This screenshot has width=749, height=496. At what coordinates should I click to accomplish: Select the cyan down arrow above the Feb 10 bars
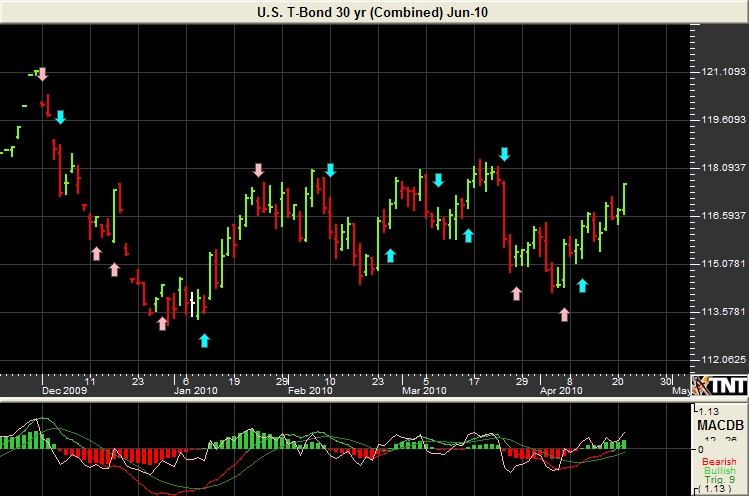click(x=331, y=170)
